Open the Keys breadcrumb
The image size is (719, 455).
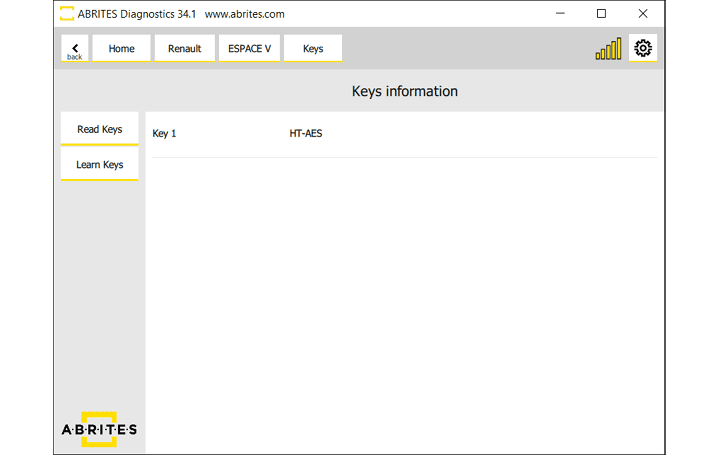pyautogui.click(x=313, y=49)
